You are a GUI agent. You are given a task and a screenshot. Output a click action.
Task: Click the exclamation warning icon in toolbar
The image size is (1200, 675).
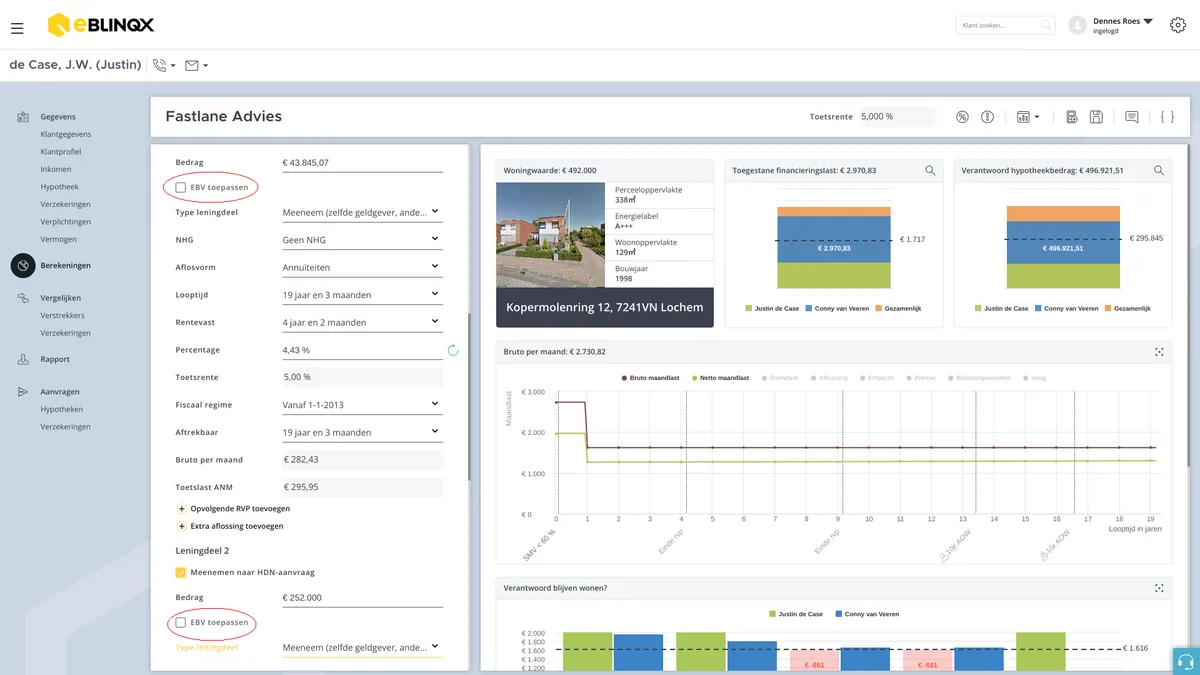(987, 117)
